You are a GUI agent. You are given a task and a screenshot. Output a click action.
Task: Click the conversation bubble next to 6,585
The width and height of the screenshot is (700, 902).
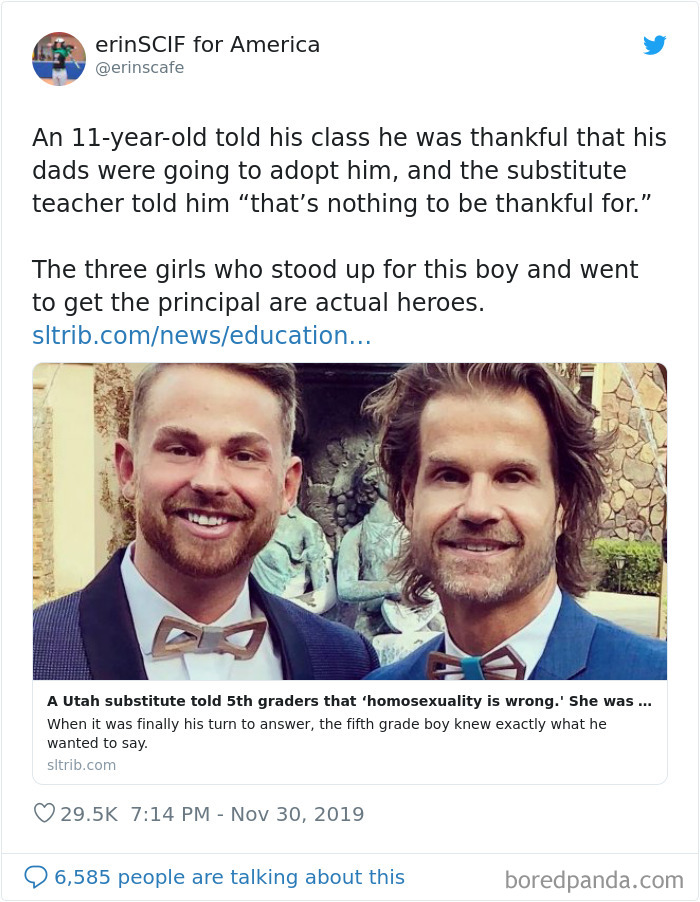click(36, 876)
